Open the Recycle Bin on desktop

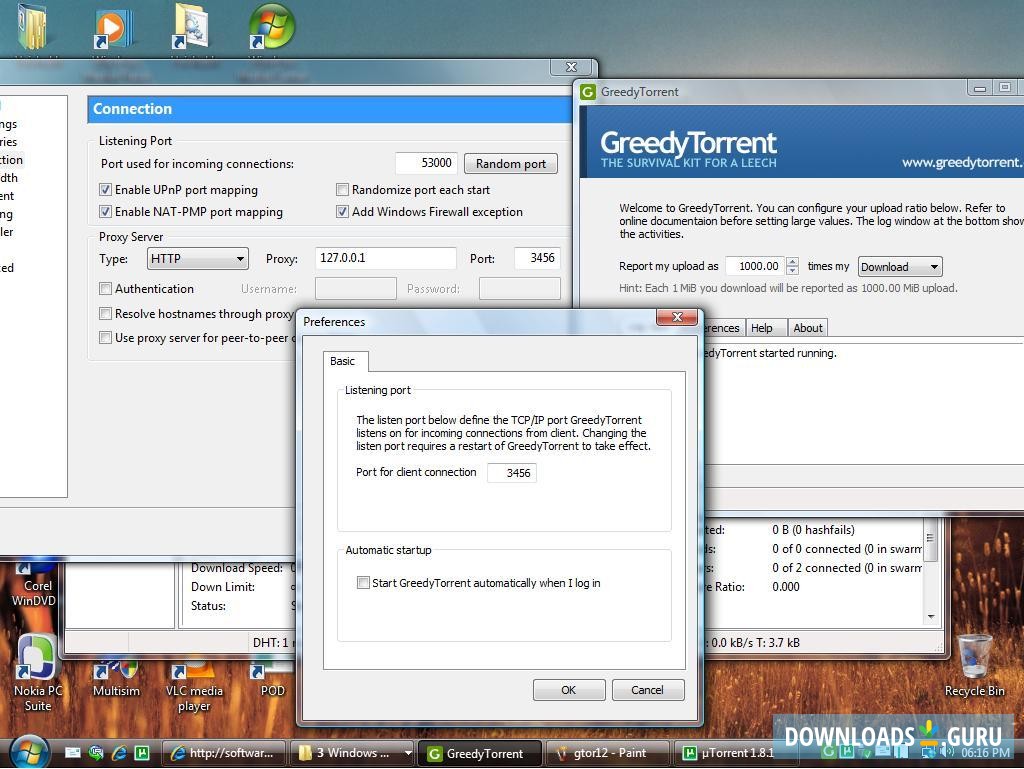974,665
